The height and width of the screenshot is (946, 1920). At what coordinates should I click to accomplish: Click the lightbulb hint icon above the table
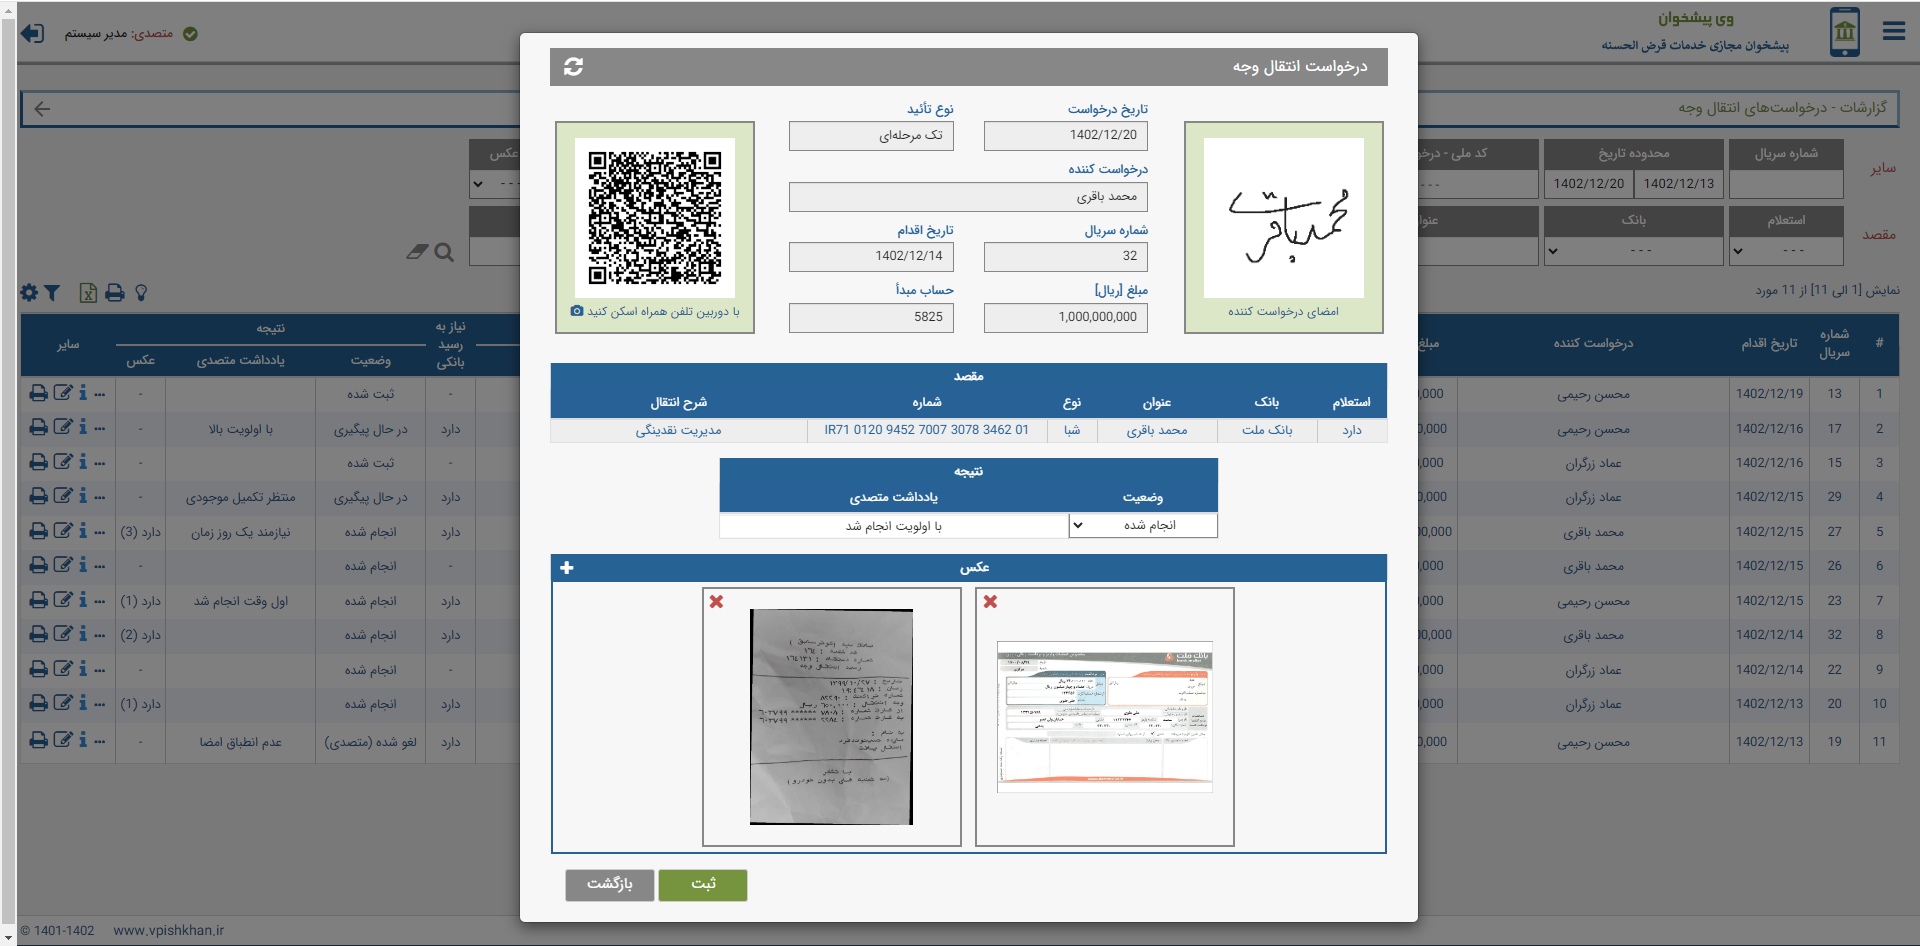pos(141,293)
